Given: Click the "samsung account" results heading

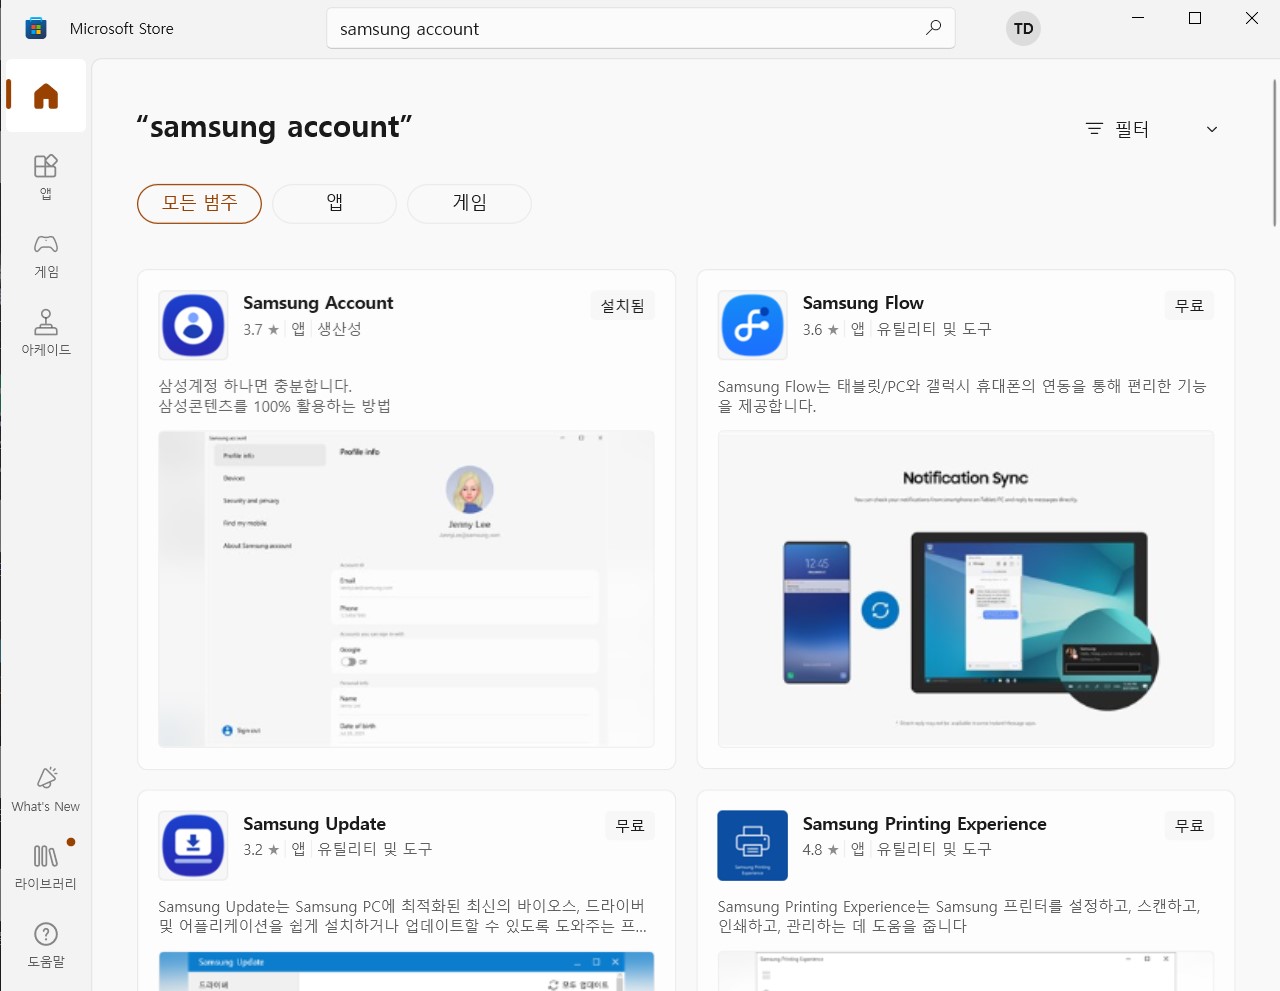Looking at the screenshot, I should click(274, 127).
